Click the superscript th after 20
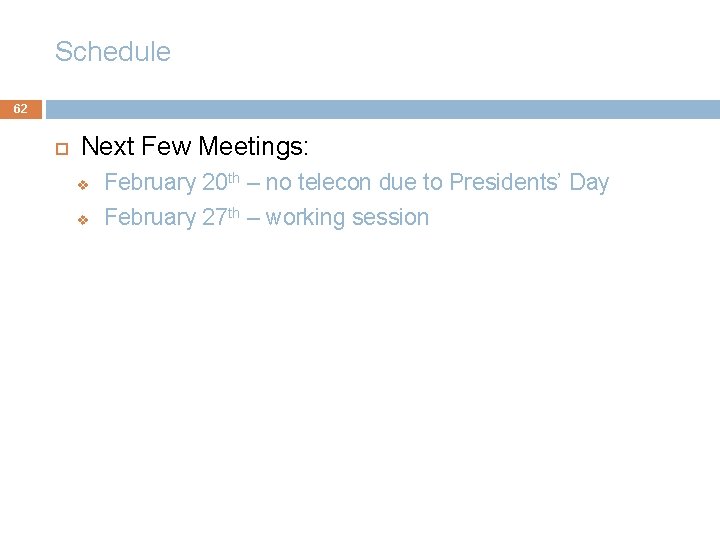The image size is (720, 540). [x=233, y=177]
